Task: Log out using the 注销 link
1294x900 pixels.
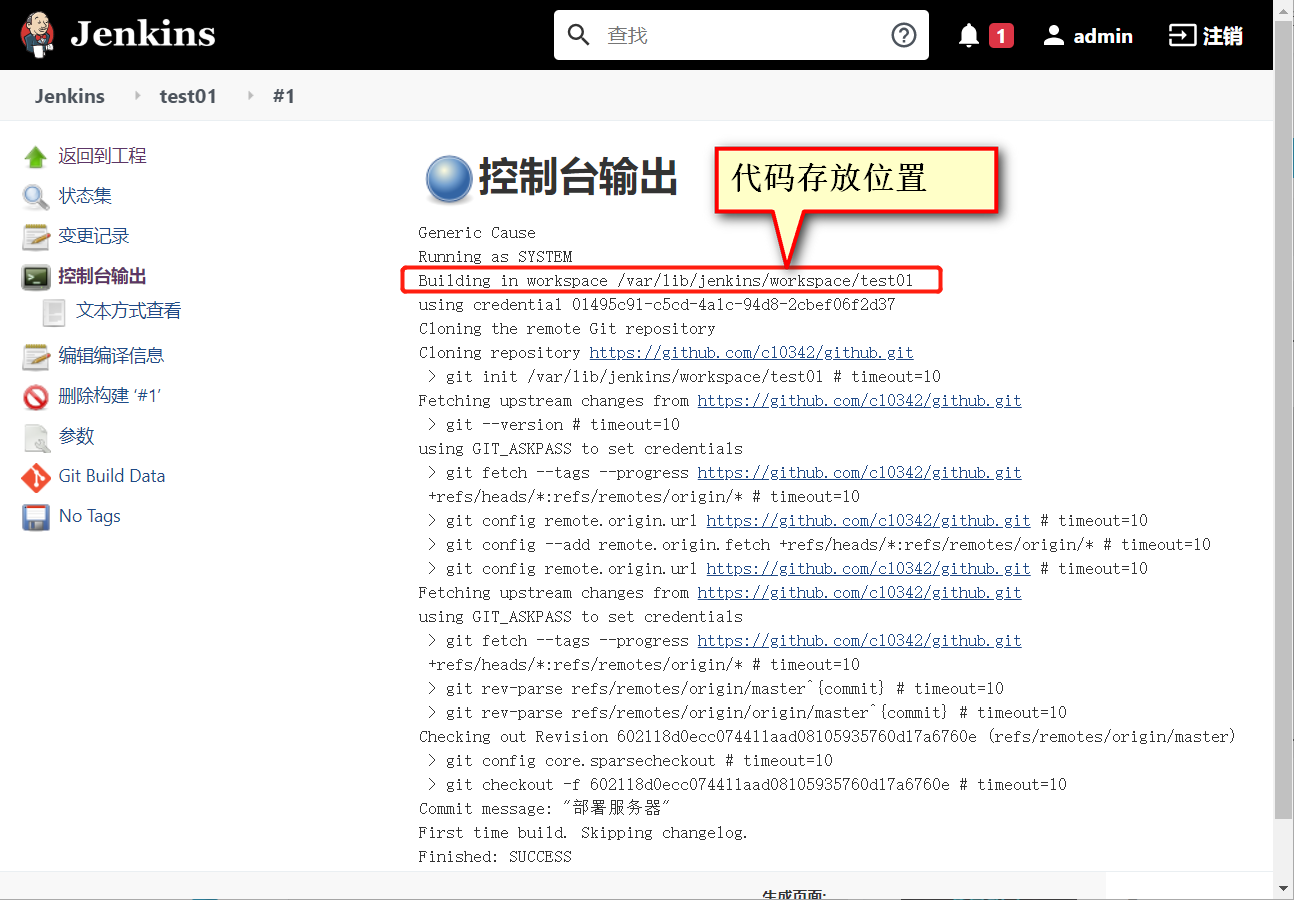Action: [1223, 36]
